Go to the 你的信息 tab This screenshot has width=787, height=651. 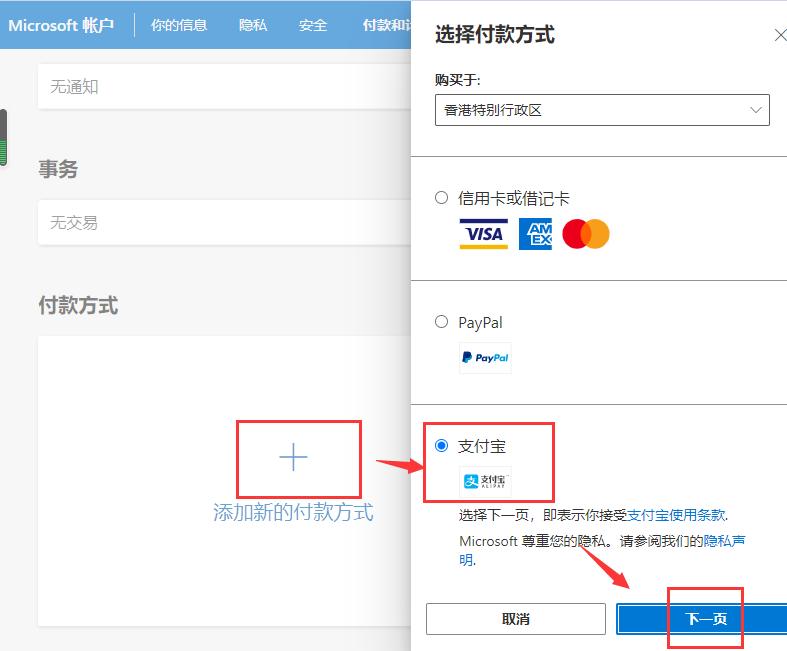(179, 25)
